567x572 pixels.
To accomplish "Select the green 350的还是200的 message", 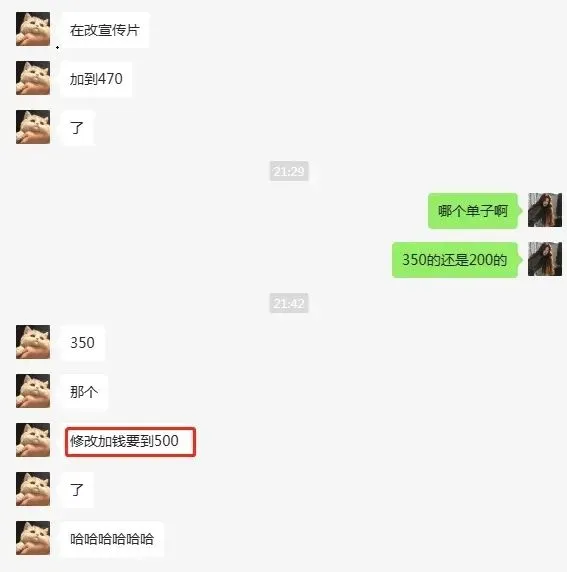I will pos(455,260).
